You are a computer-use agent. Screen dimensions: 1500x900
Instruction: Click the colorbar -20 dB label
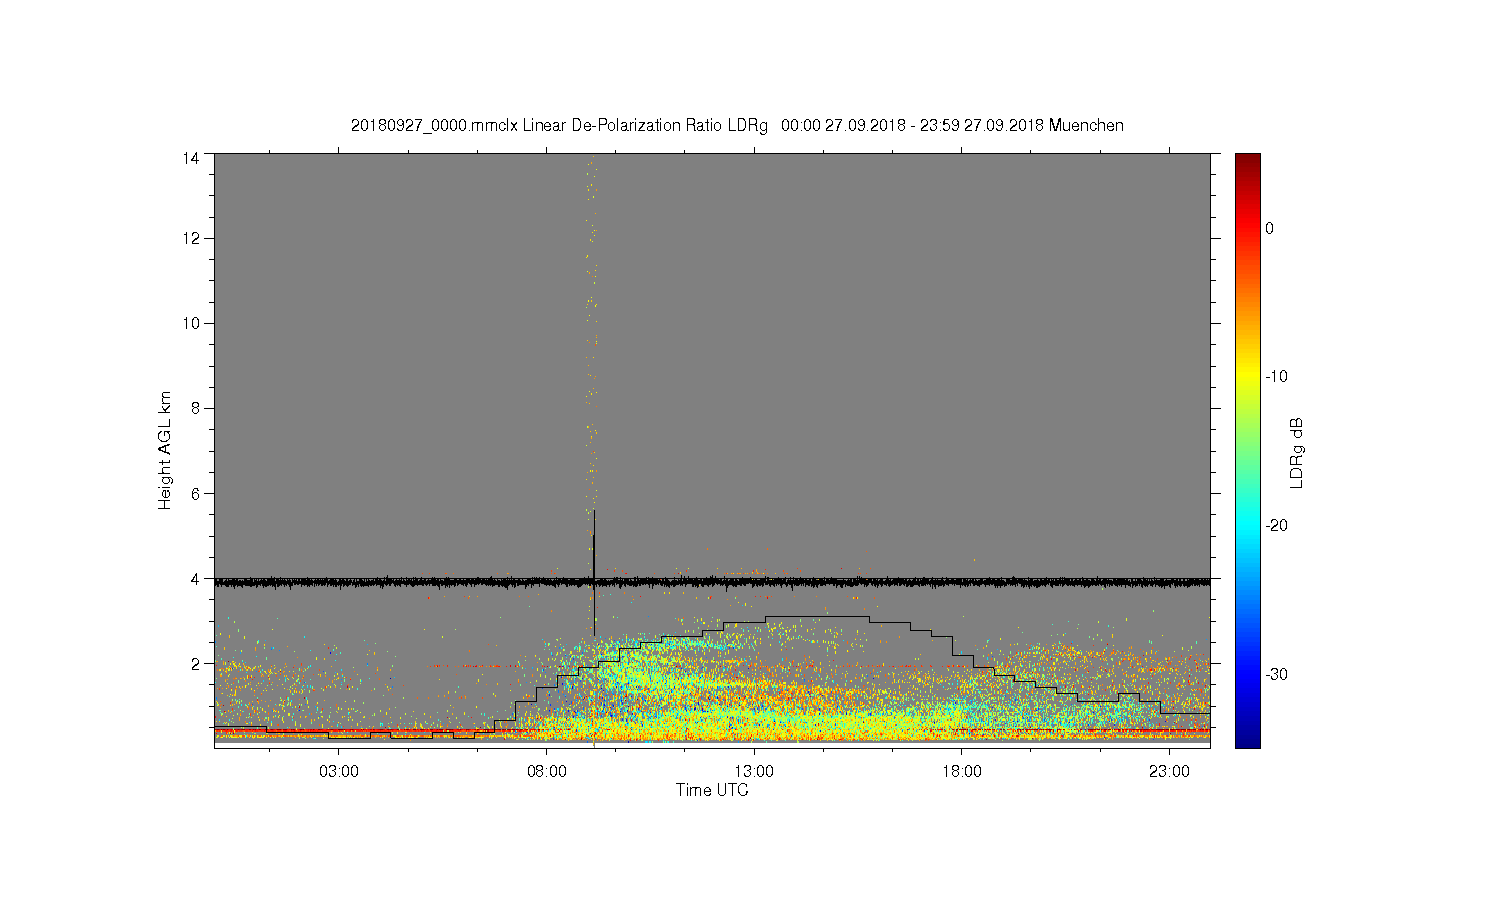tap(1276, 526)
